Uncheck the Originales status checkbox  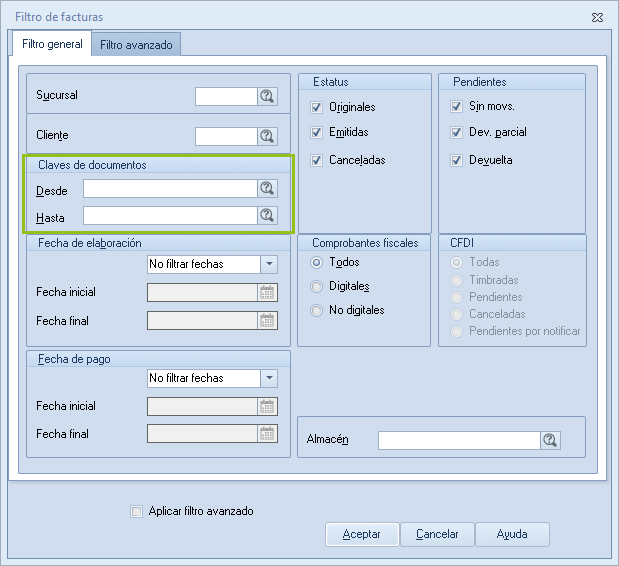[317, 107]
